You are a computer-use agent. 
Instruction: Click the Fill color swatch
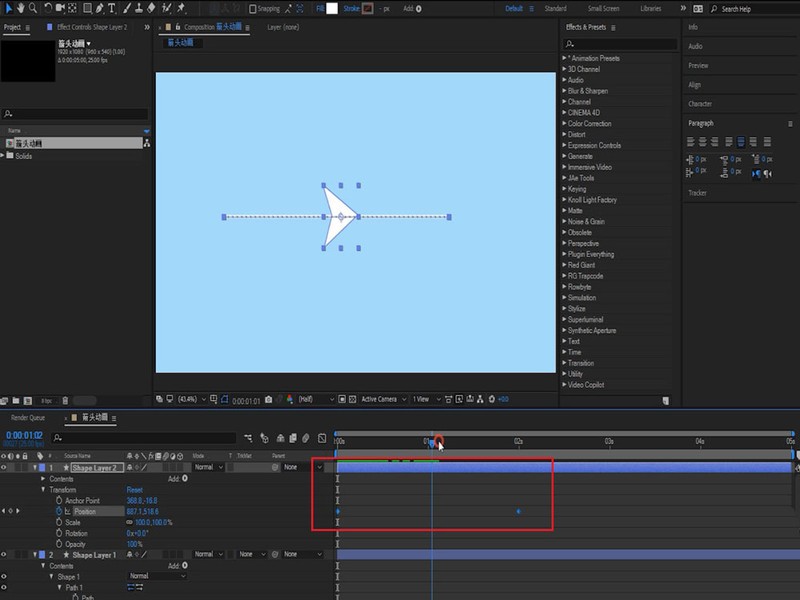pos(332,8)
